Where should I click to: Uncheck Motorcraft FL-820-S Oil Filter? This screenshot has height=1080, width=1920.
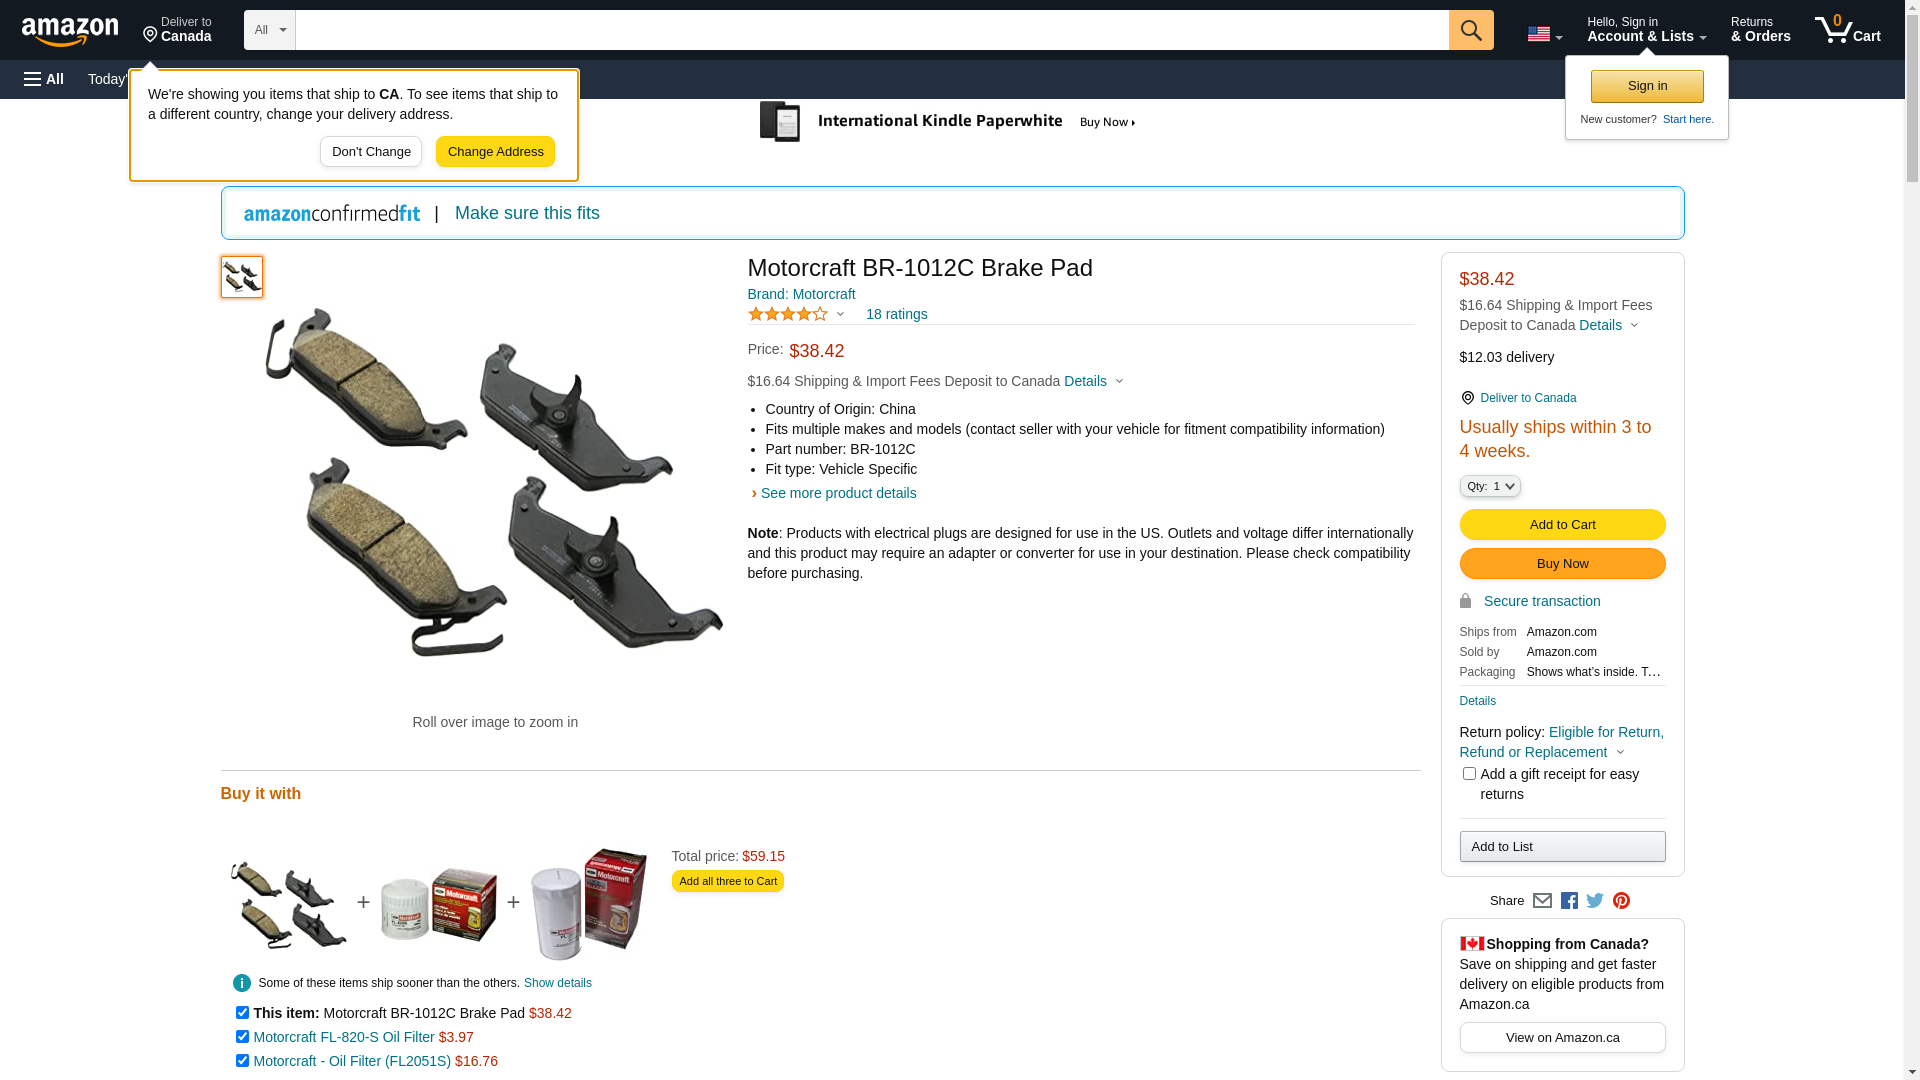(x=242, y=1037)
